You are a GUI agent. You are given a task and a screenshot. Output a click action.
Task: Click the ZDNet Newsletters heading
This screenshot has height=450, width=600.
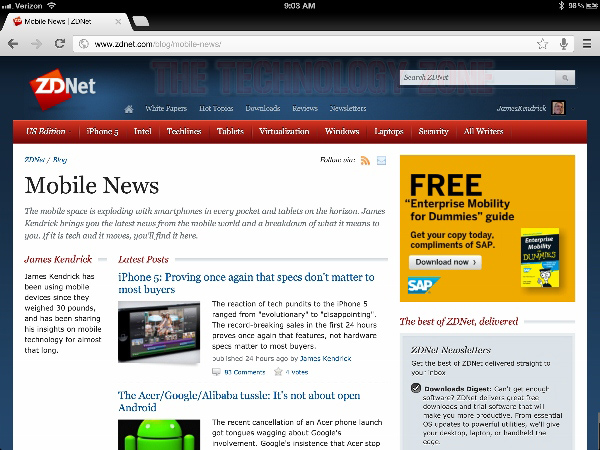tap(451, 350)
